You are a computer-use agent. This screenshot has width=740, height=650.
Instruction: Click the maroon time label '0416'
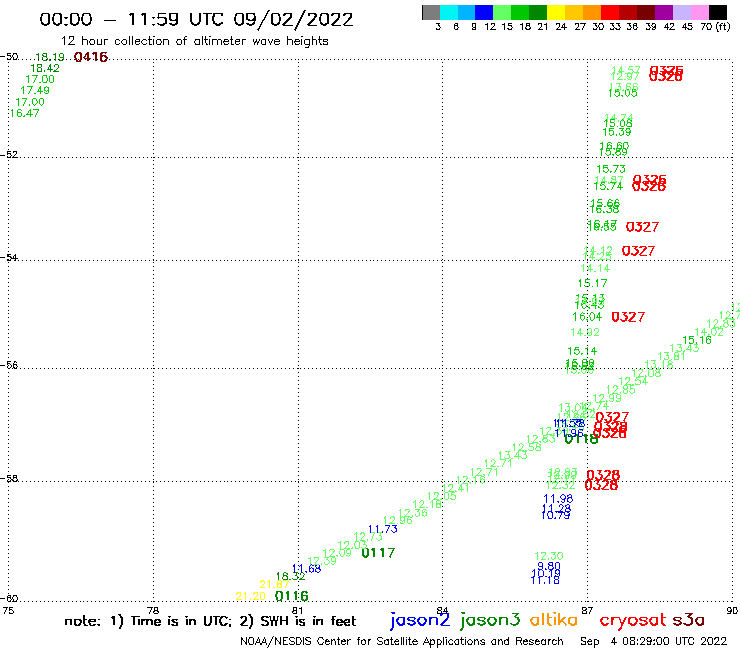[91, 57]
